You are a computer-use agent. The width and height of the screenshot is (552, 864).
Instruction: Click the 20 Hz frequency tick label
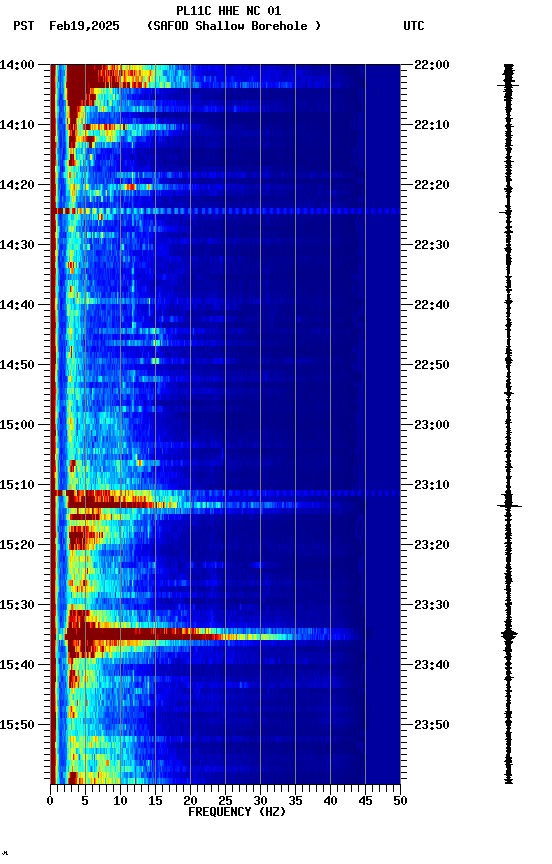[x=190, y=801]
